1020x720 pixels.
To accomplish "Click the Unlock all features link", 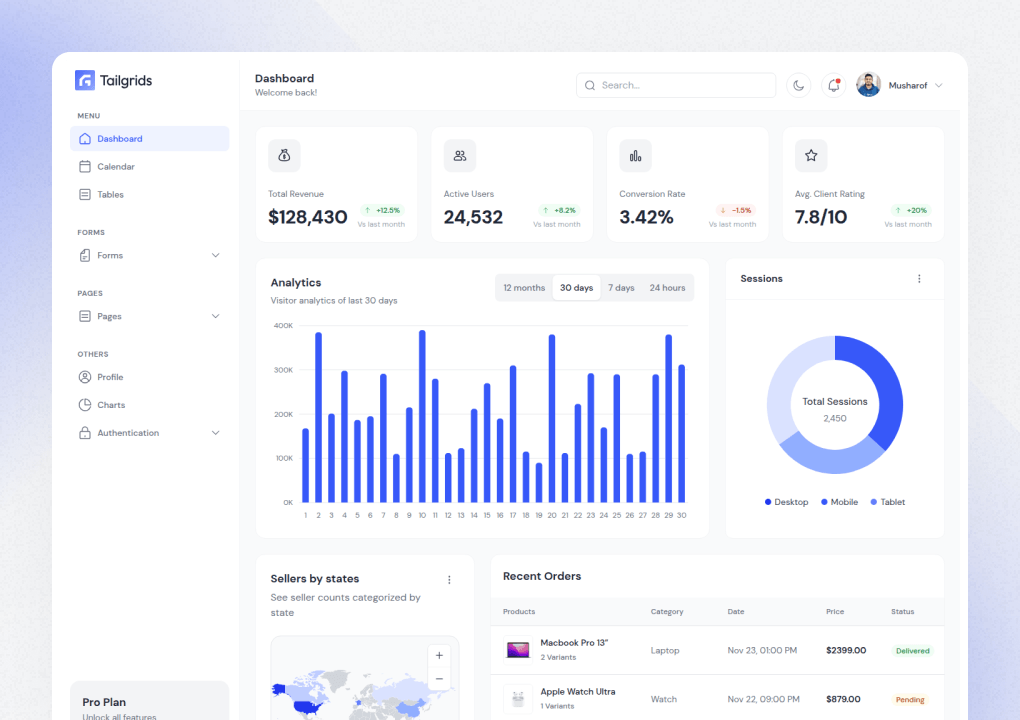I will pos(122,716).
